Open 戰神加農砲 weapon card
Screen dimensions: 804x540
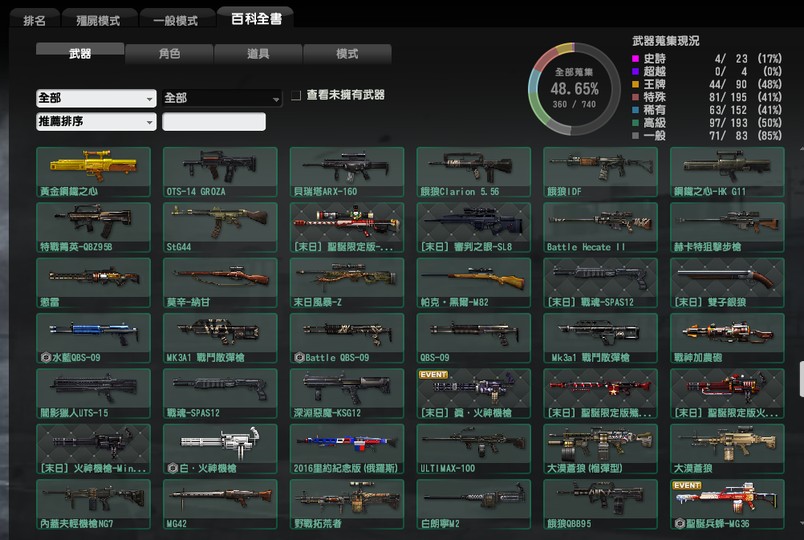(727, 338)
